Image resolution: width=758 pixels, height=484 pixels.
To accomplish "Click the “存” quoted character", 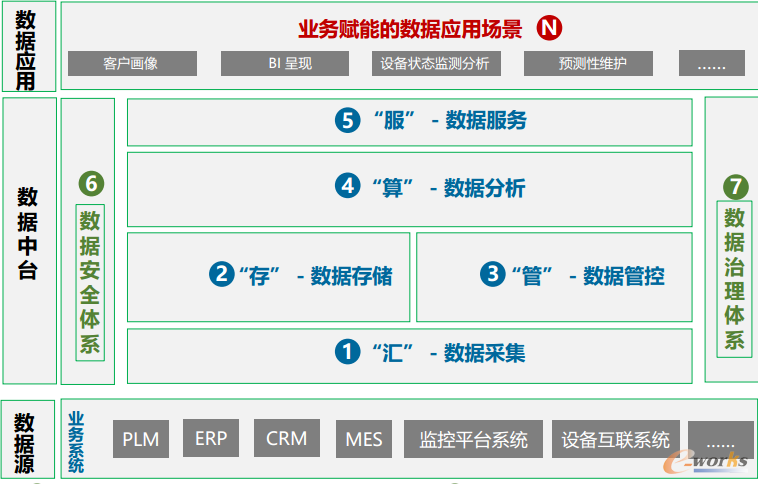I will (x=260, y=277).
